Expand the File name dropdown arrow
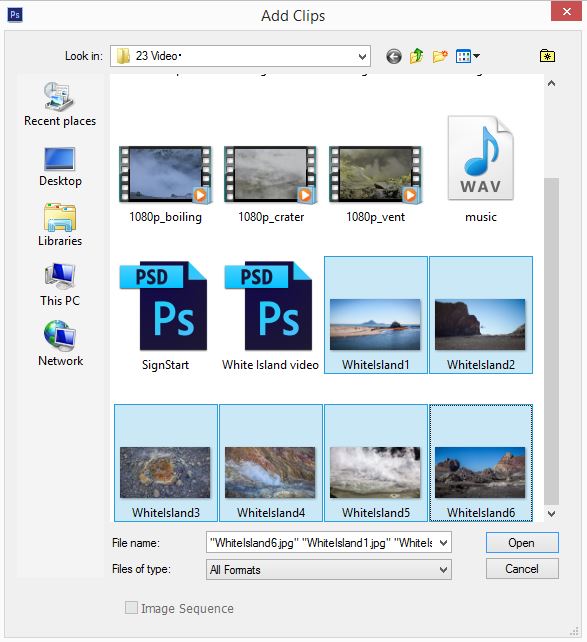 pyautogui.click(x=443, y=543)
